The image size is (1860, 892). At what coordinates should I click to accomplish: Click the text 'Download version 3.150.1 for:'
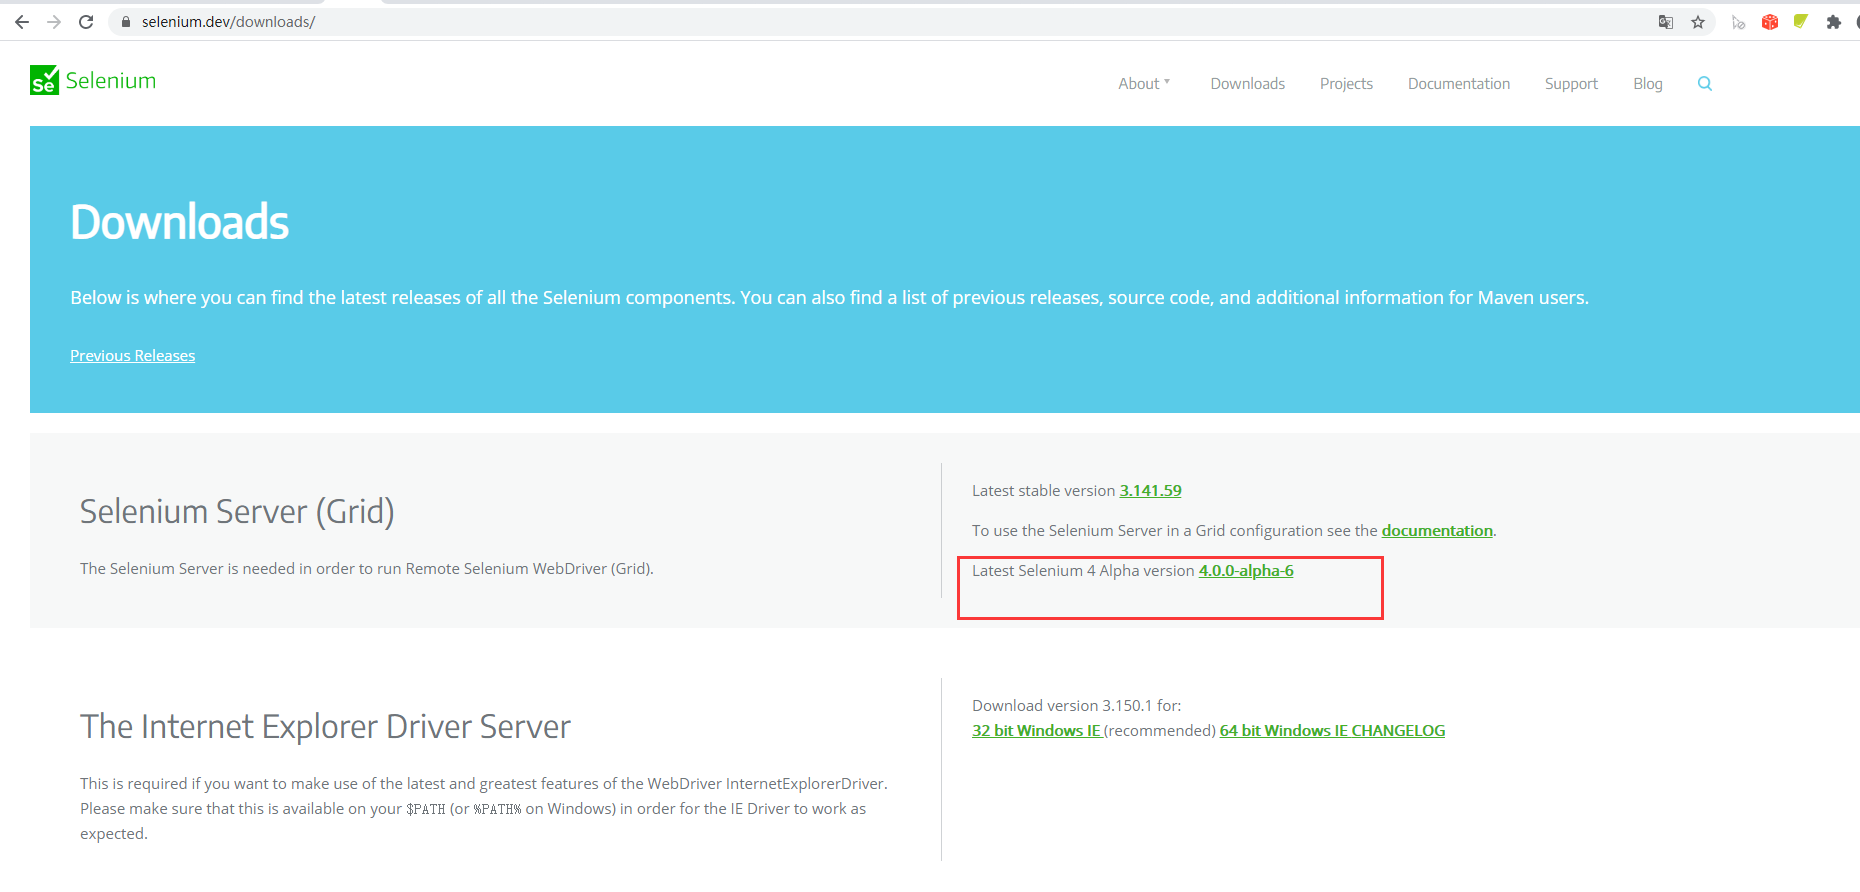(1077, 706)
